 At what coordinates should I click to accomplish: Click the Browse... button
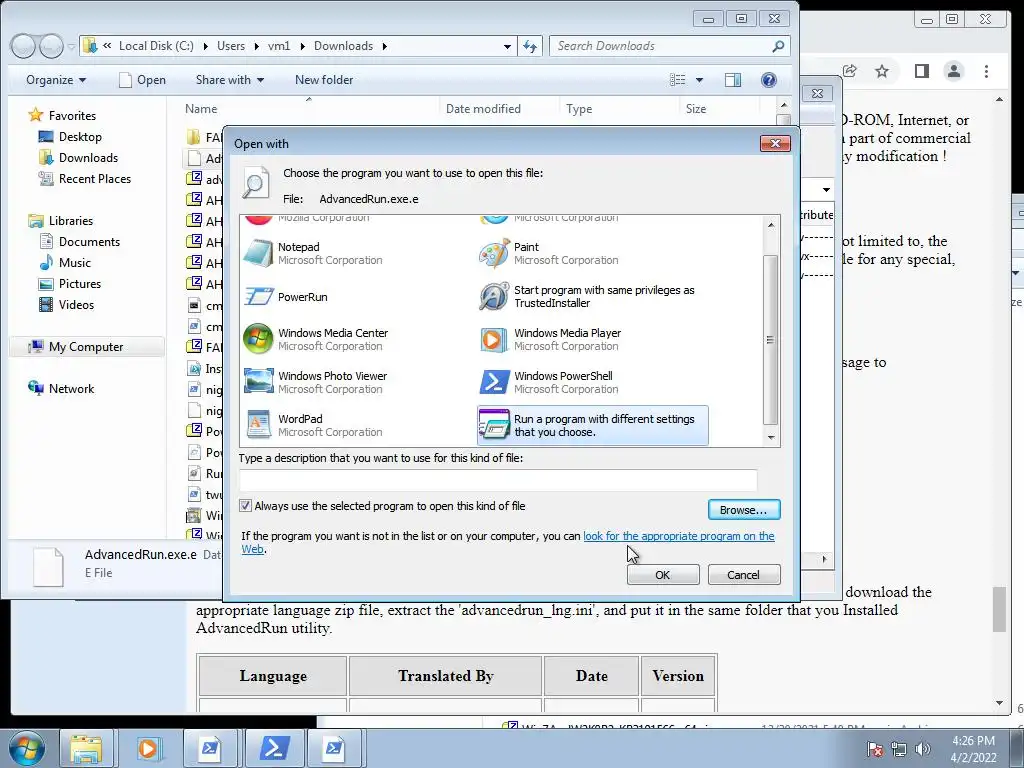click(744, 510)
